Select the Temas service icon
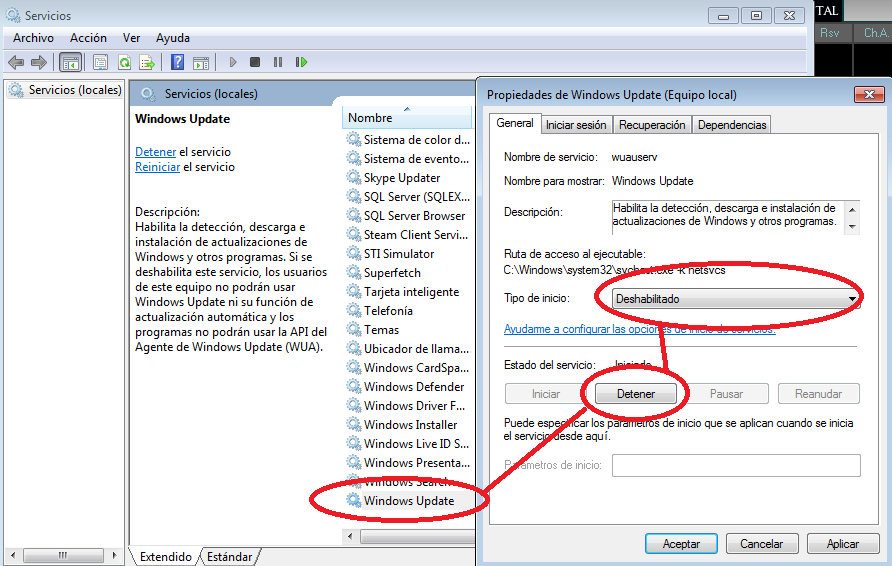This screenshot has height=566, width=892. tap(354, 329)
